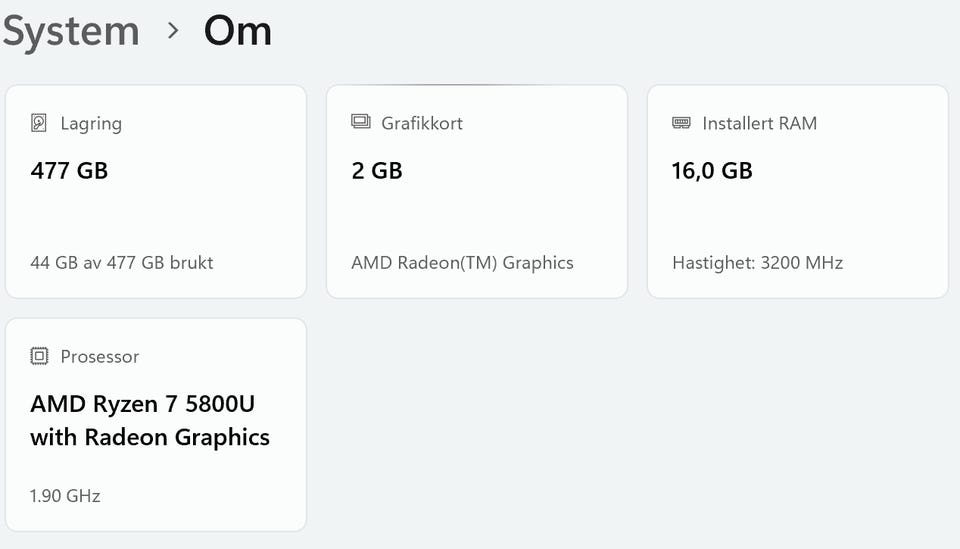Viewport: 960px width, 549px height.
Task: Click the 44 GB av 477 GB brukt text
Action: tap(122, 263)
